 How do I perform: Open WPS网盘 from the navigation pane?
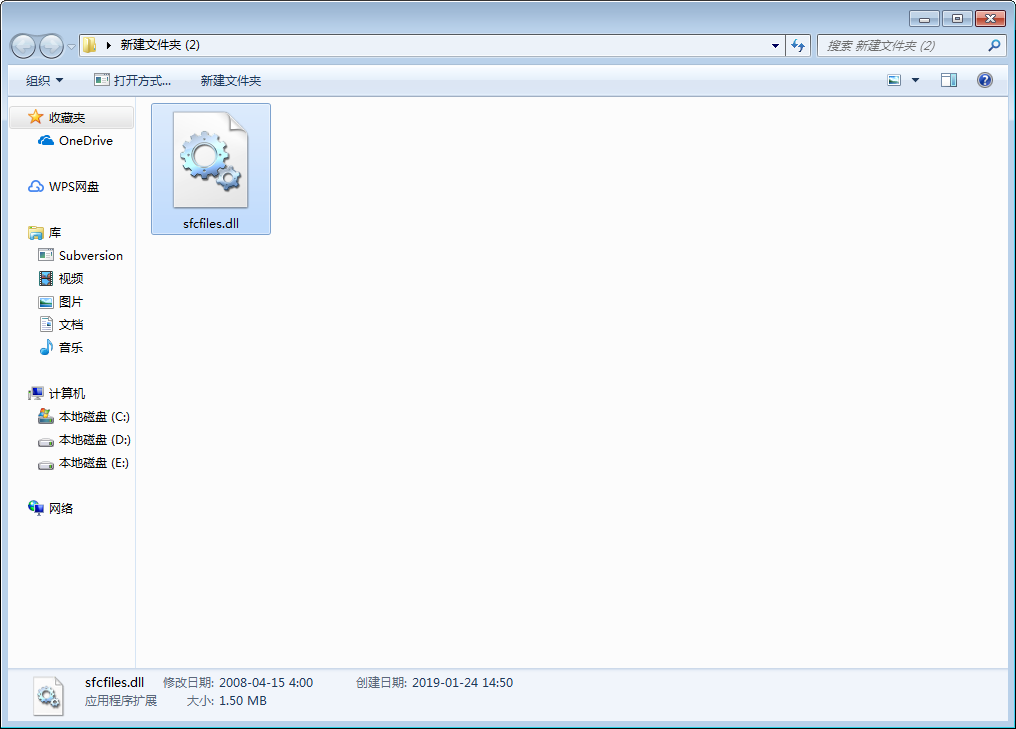(75, 186)
